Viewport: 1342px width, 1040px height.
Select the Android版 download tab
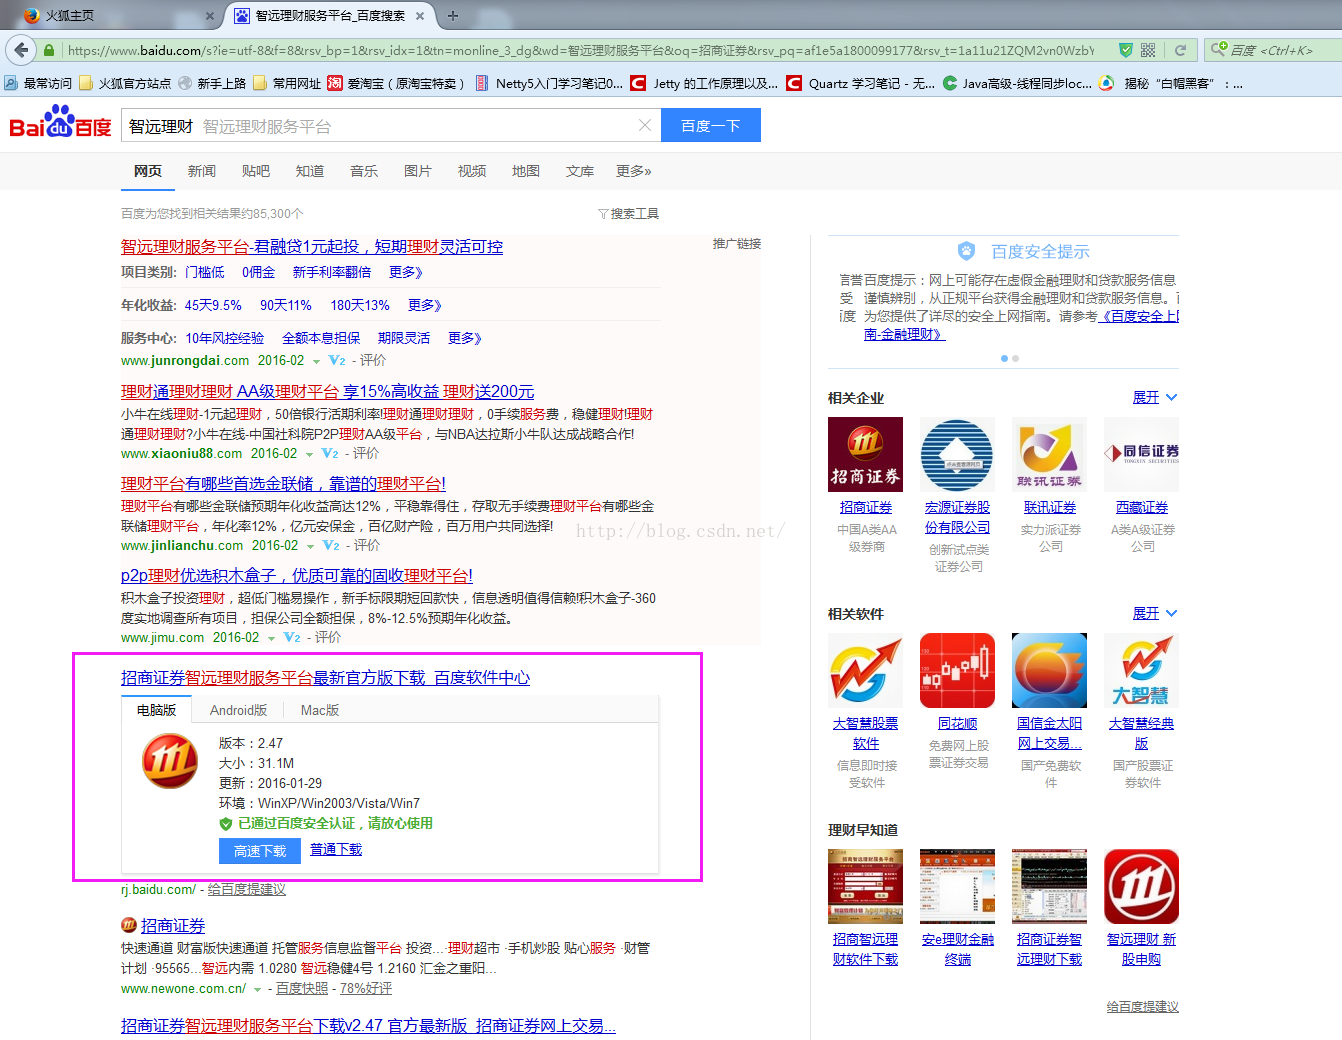coord(238,710)
